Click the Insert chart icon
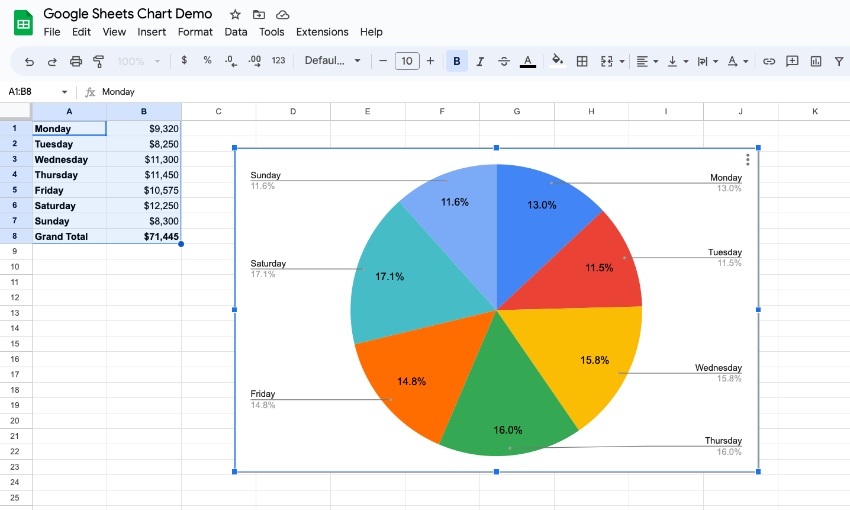This screenshot has height=510, width=850. [816, 61]
